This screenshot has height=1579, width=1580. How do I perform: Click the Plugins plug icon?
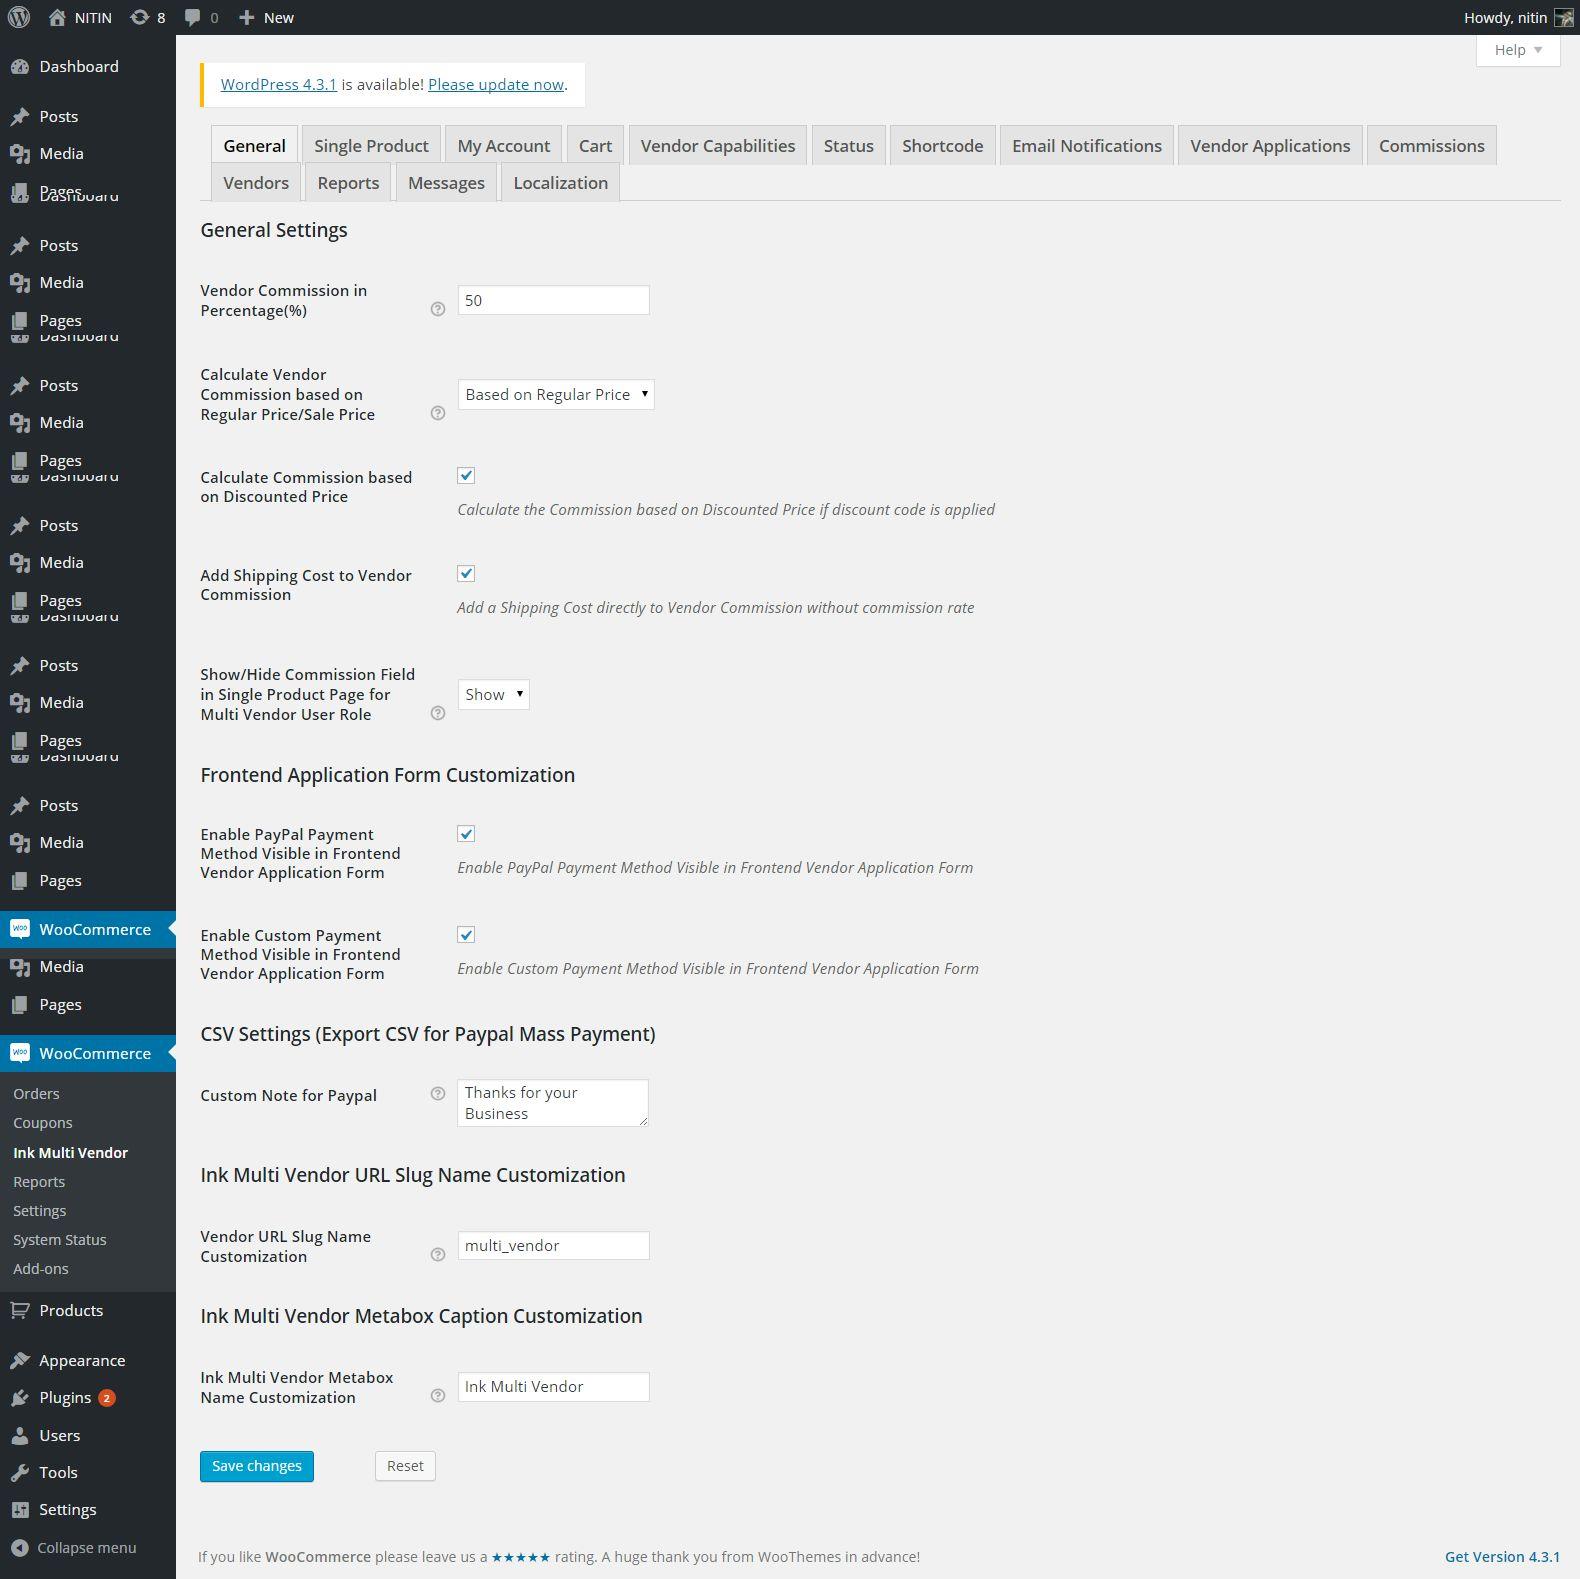[20, 1398]
